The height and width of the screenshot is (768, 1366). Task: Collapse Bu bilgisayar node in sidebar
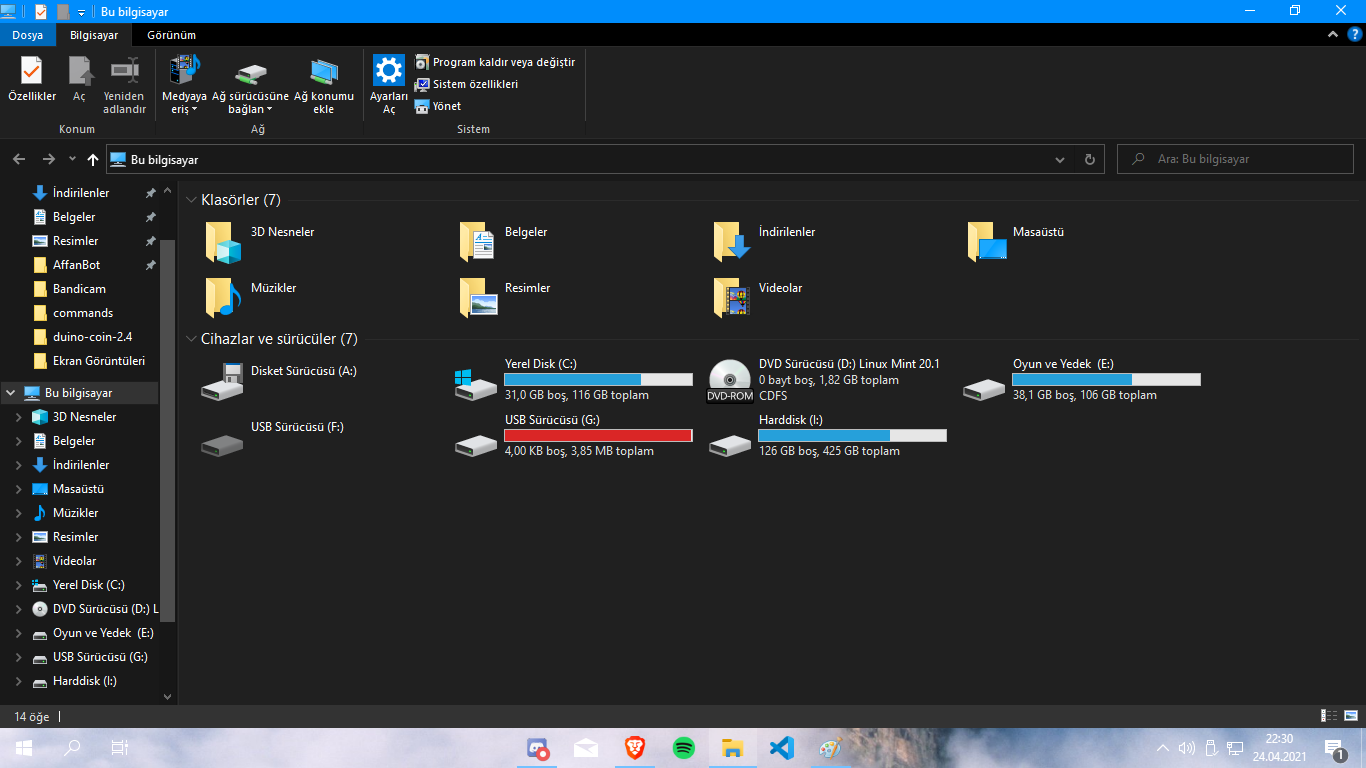pos(11,393)
